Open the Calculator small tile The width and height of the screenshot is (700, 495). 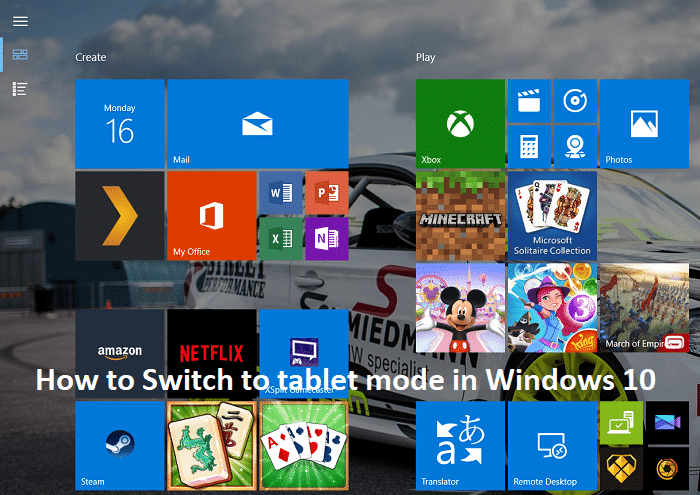528,147
